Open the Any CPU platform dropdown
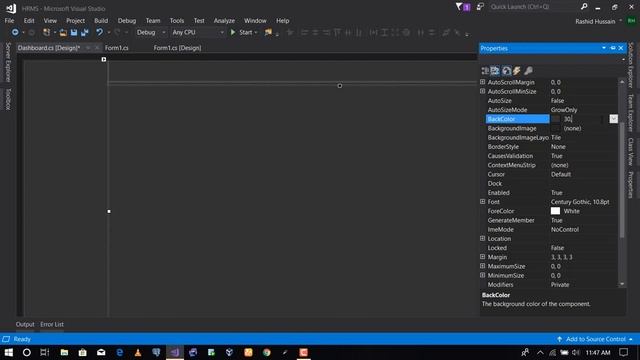Viewport: 640px width, 360px height. point(198,32)
